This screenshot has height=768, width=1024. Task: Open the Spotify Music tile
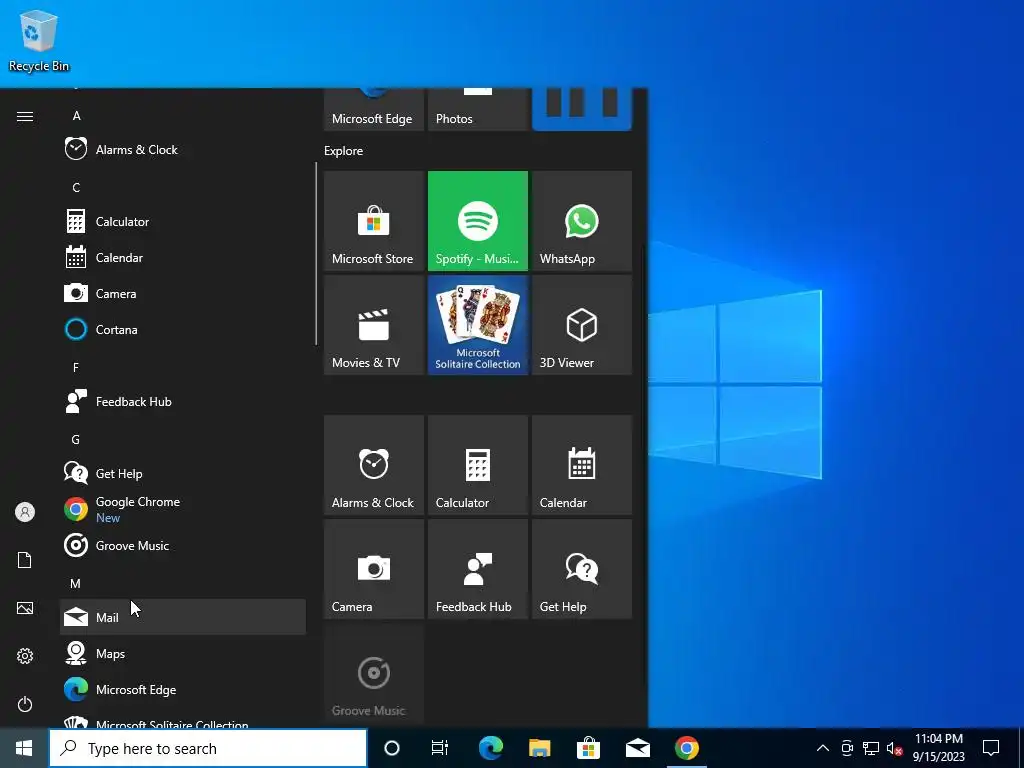[x=478, y=221]
